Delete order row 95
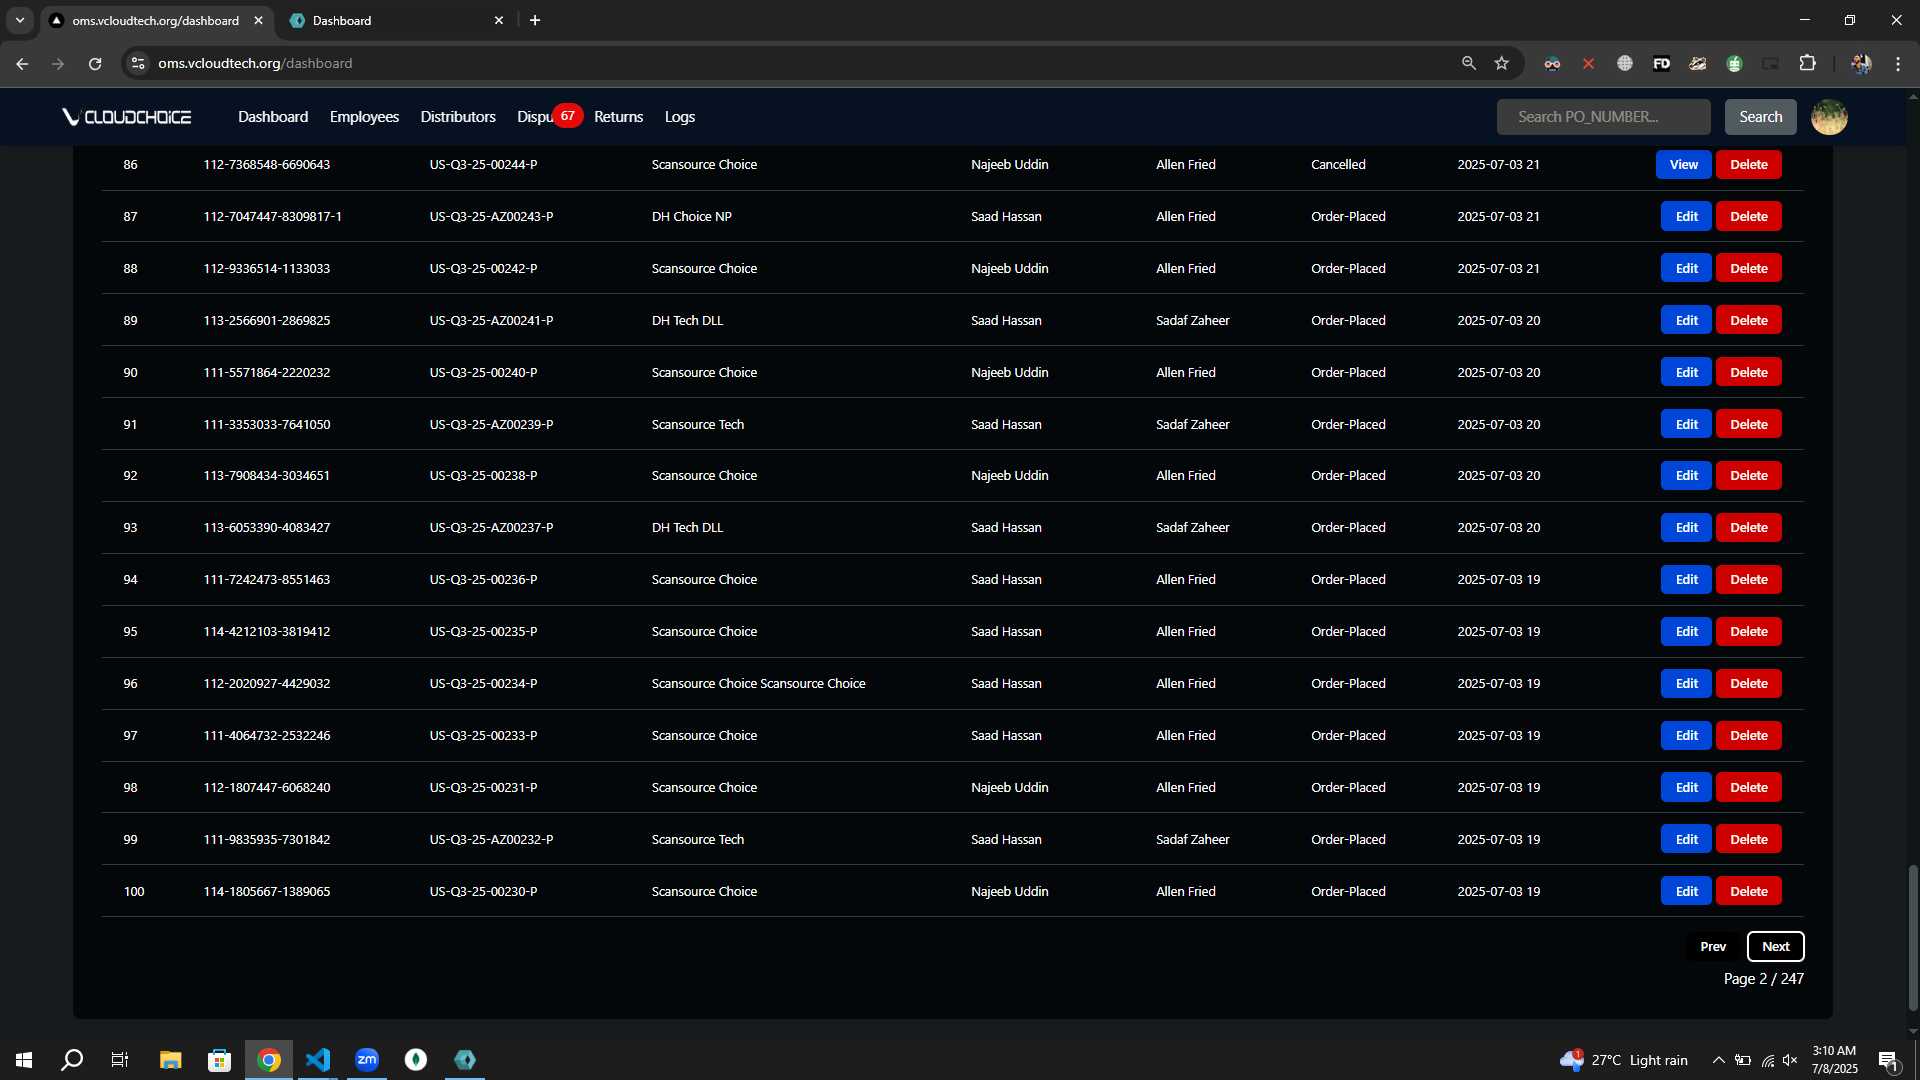Viewport: 1920px width, 1080px height. pyautogui.click(x=1748, y=631)
